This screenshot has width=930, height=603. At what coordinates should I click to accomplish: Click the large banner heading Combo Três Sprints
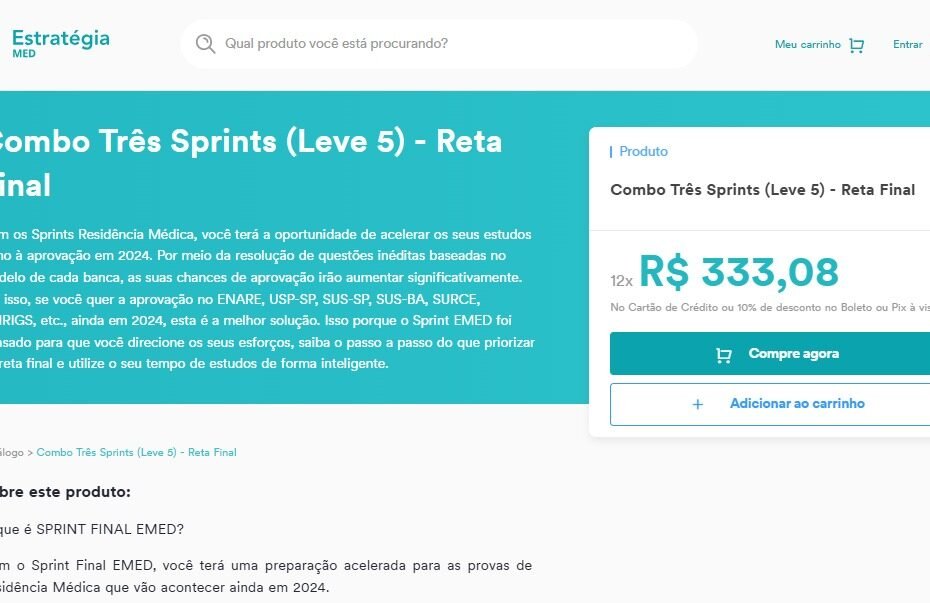[250, 163]
